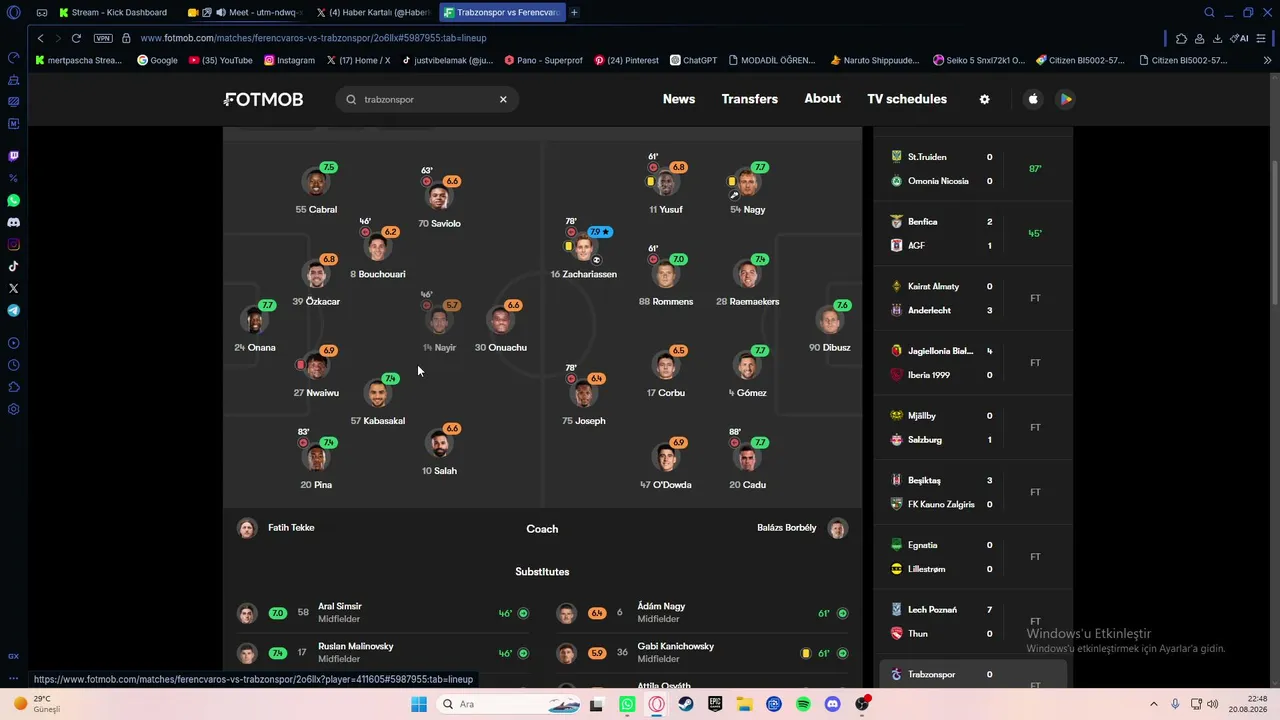Open the browser downloads icon

pyautogui.click(x=1217, y=38)
